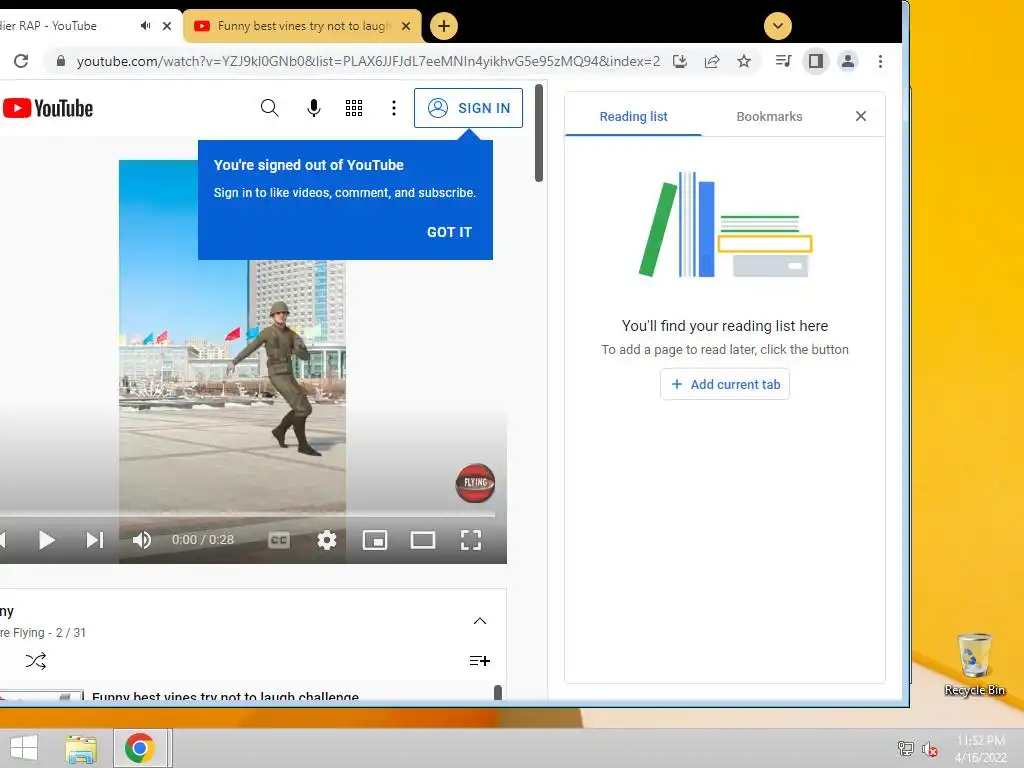Share this page via the share icon

(712, 61)
